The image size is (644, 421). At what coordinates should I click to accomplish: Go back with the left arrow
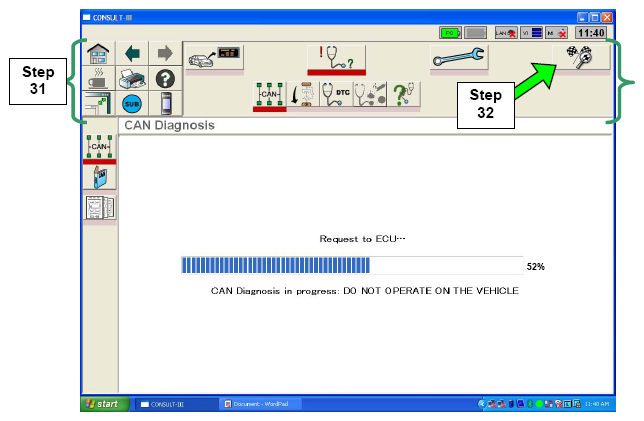tap(133, 54)
